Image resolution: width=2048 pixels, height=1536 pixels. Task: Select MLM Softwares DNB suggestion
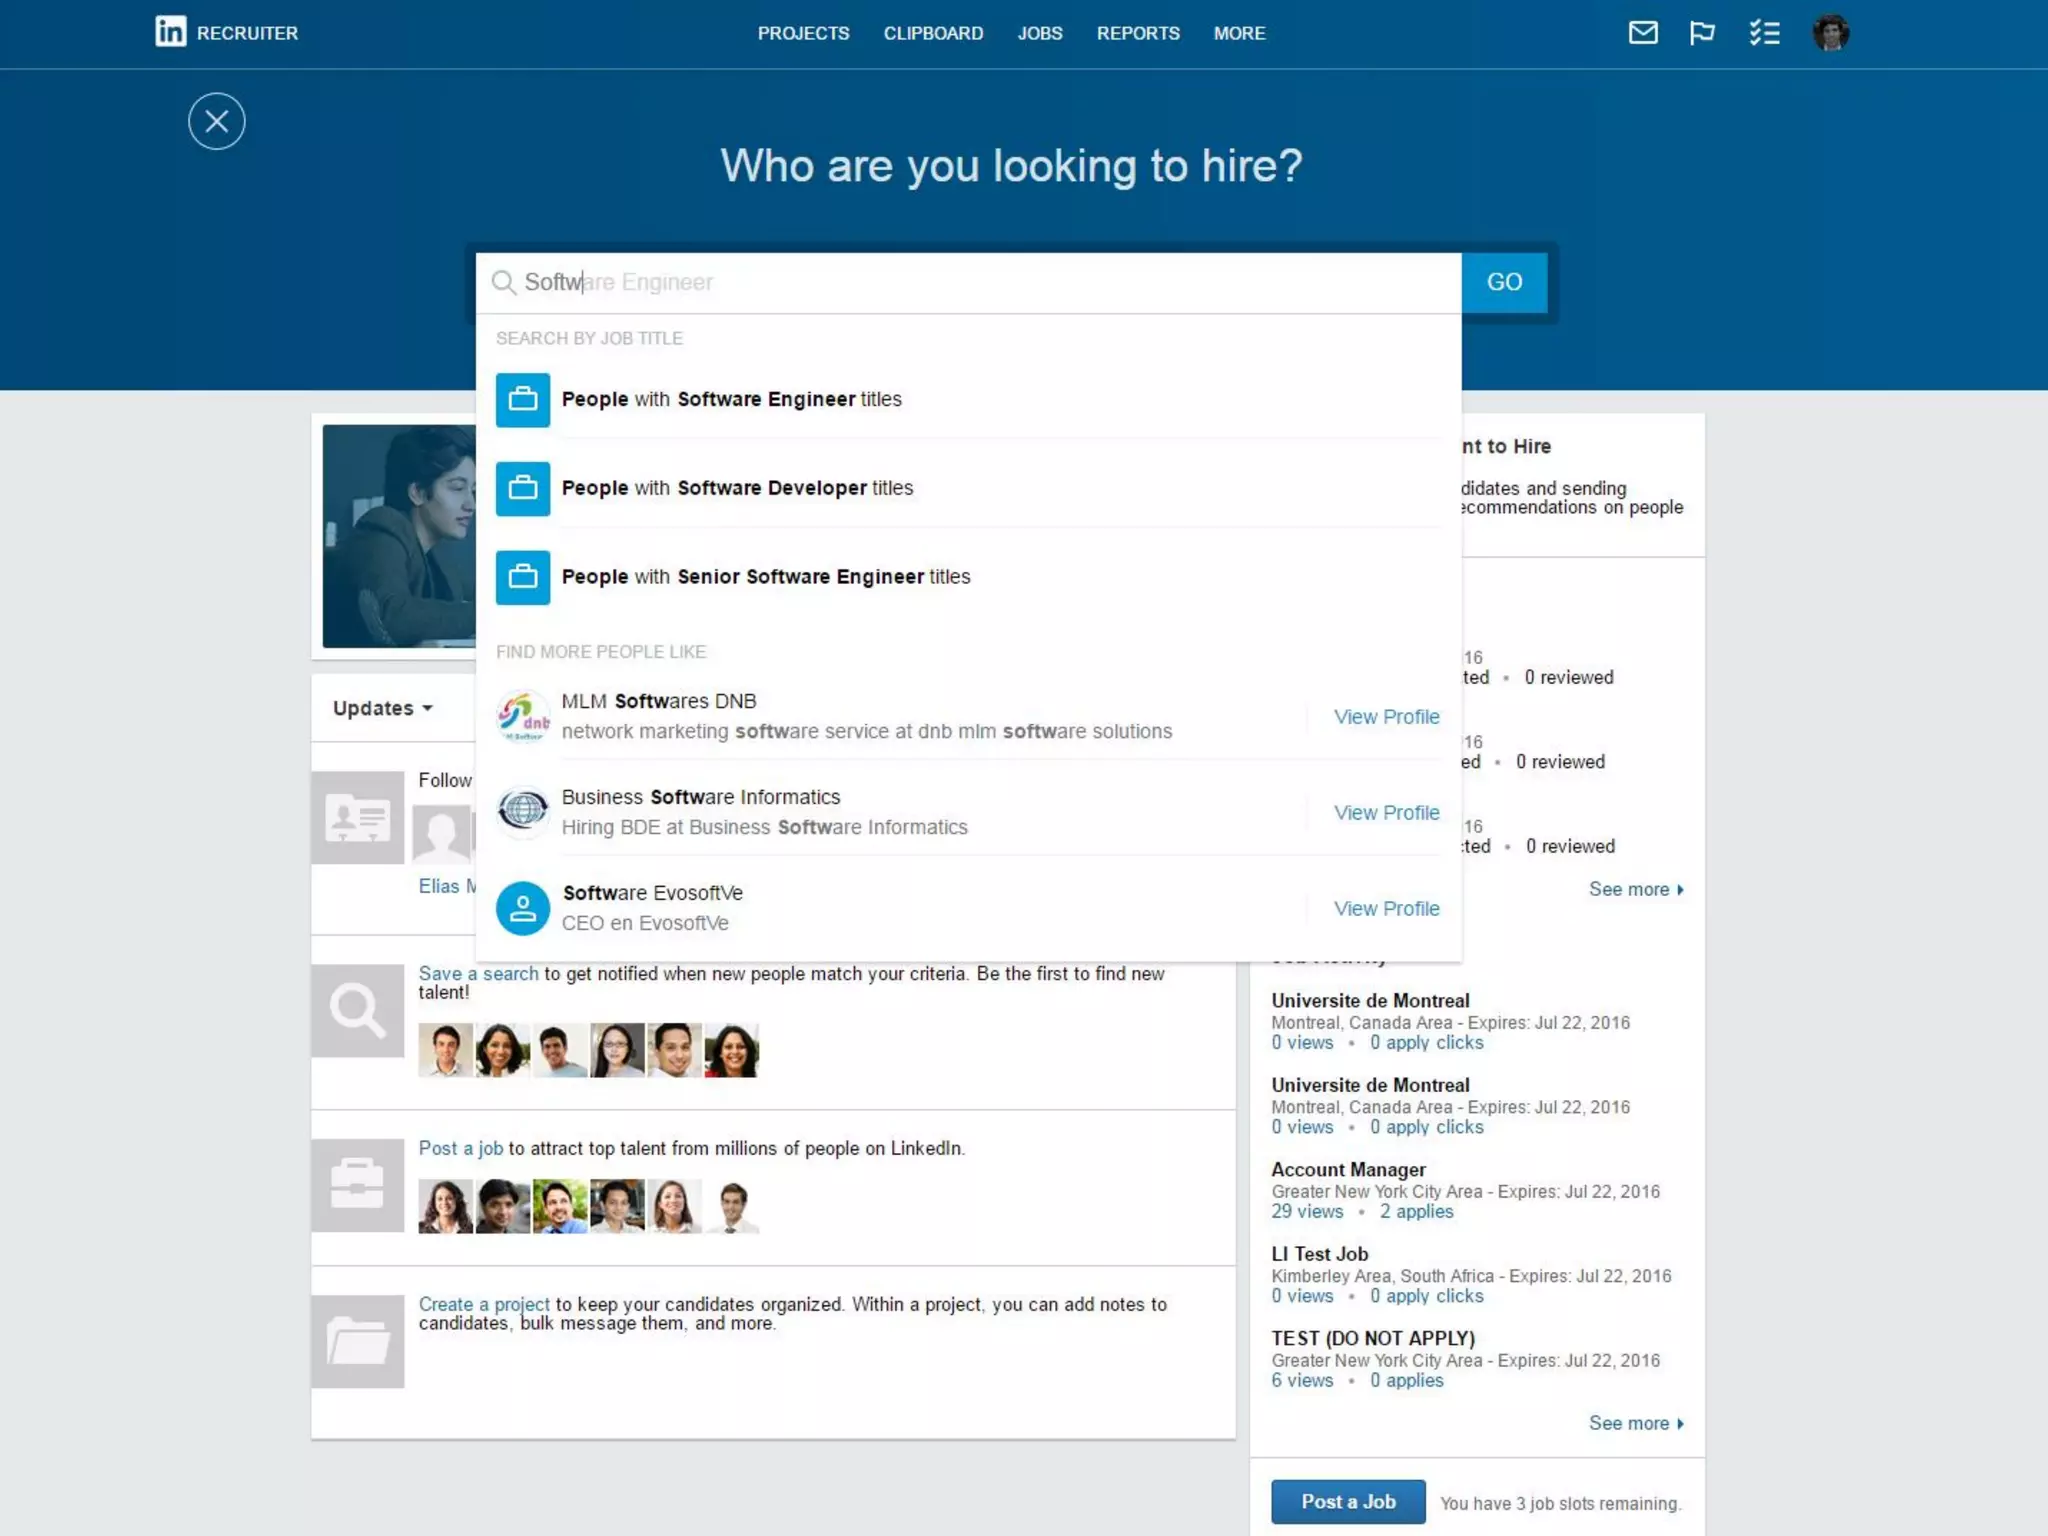pos(866,716)
